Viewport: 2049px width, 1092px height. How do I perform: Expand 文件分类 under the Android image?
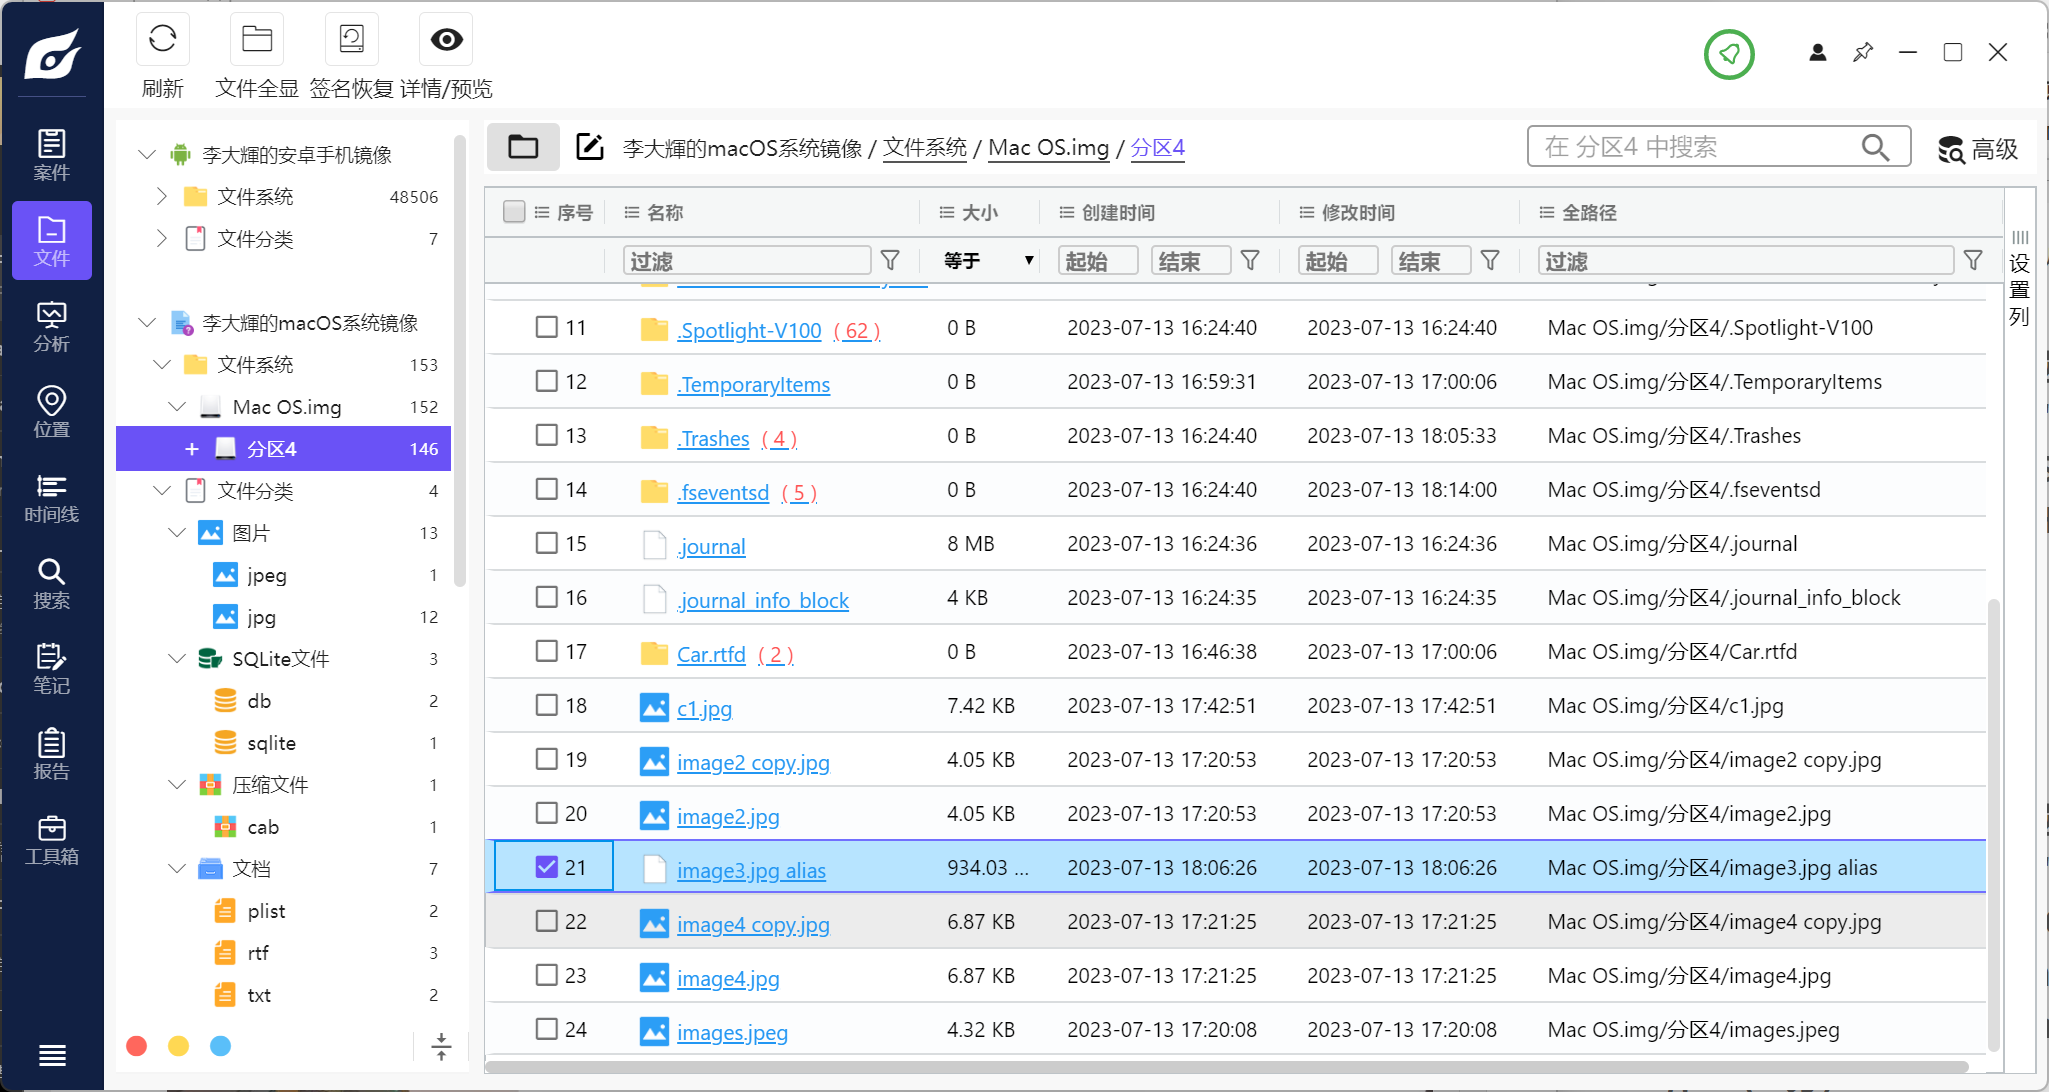pyautogui.click(x=162, y=239)
